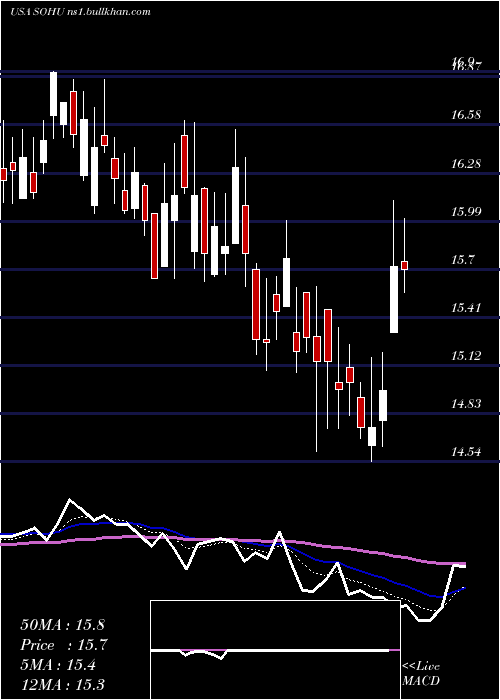Select the 5MA : 15.4 value
500x700 pixels.
click(x=58, y=665)
